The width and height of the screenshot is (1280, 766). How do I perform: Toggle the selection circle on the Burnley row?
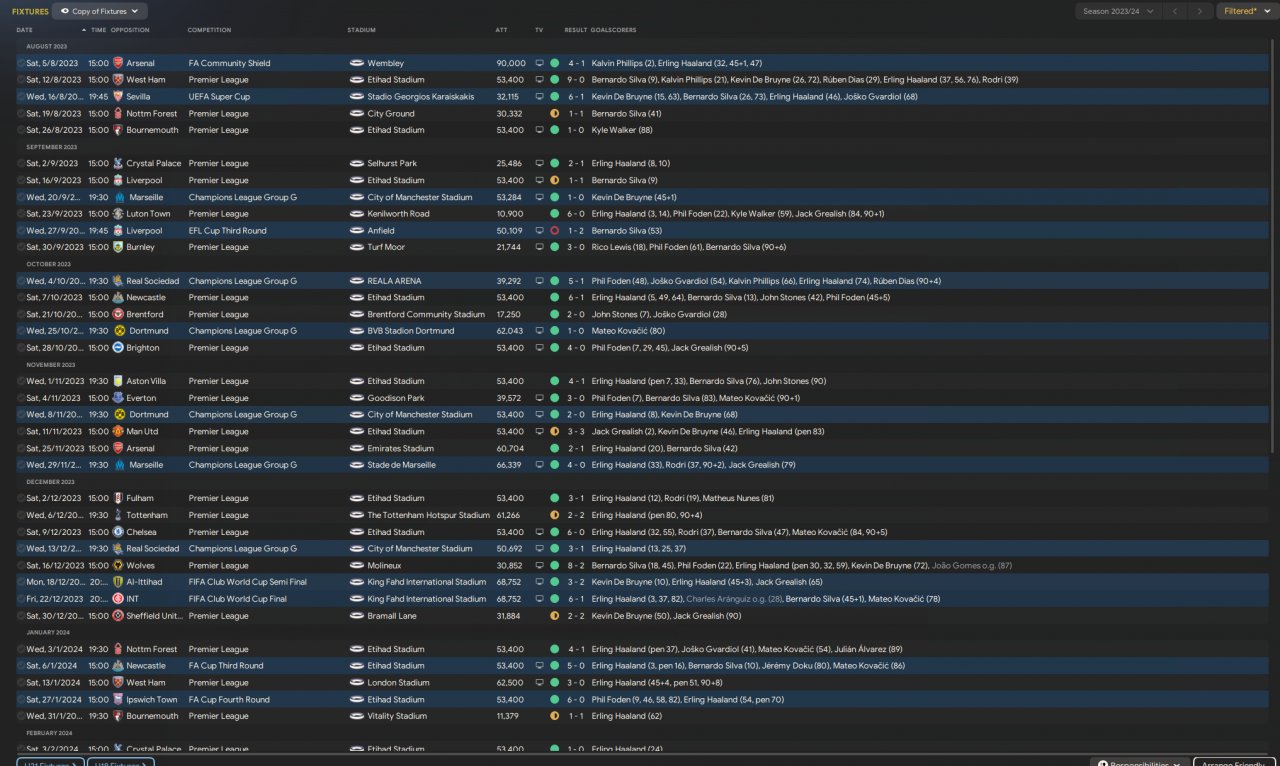pos(21,247)
